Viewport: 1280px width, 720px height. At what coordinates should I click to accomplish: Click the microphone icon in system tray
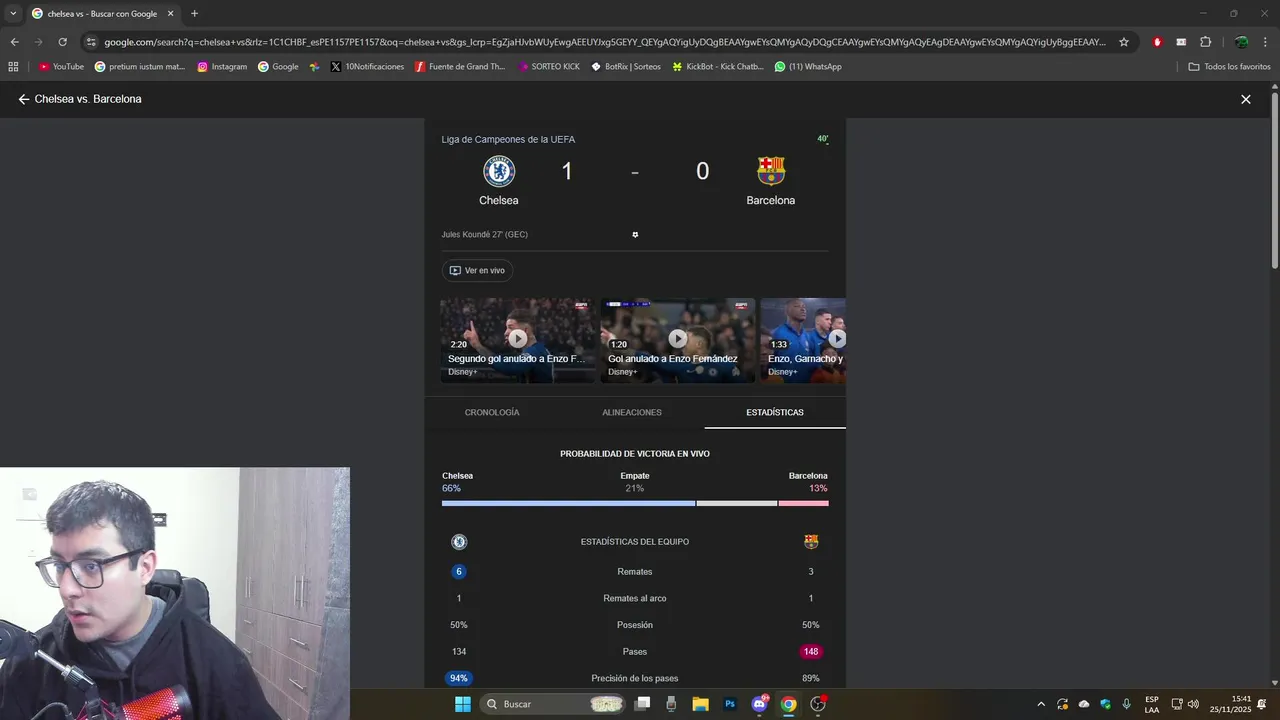(x=1127, y=704)
